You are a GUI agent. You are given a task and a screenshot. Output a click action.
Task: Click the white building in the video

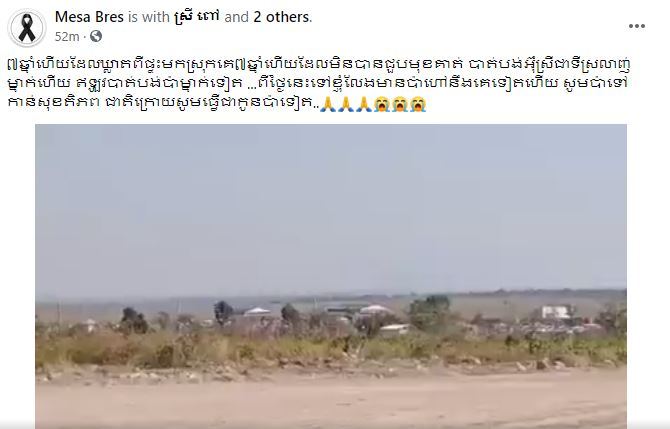pos(557,312)
